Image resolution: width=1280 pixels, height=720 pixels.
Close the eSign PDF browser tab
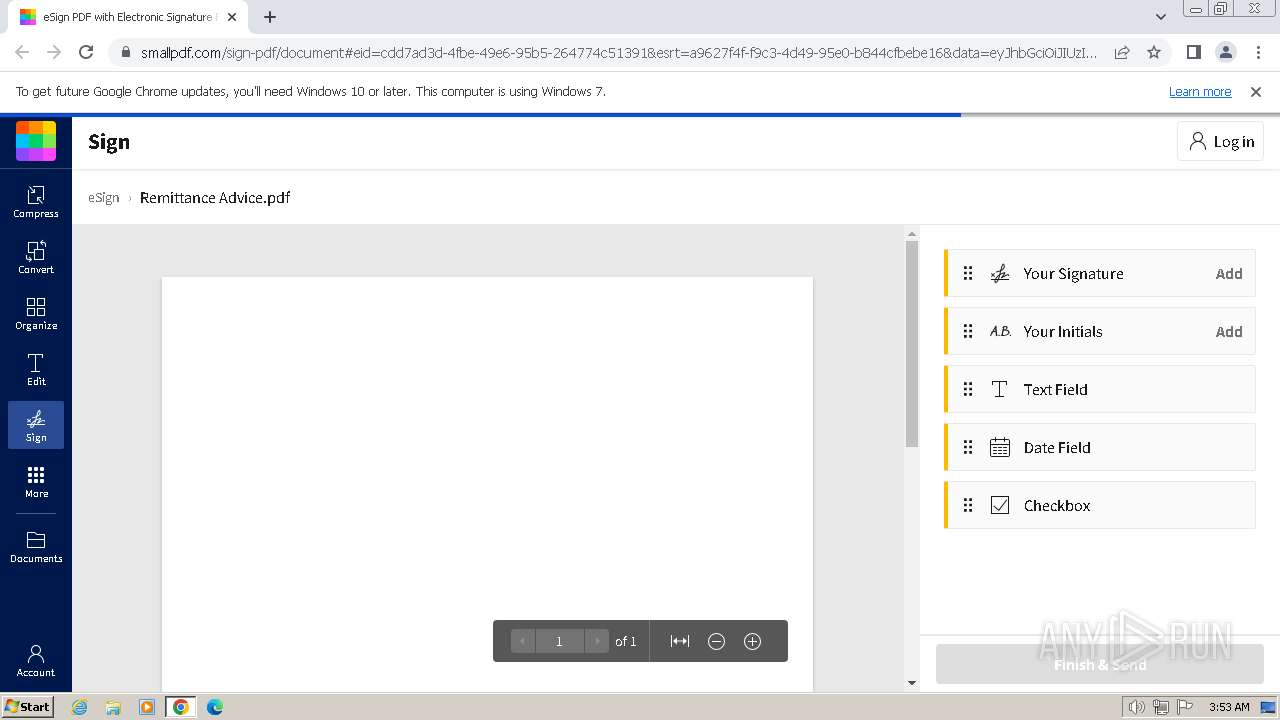pyautogui.click(x=232, y=17)
